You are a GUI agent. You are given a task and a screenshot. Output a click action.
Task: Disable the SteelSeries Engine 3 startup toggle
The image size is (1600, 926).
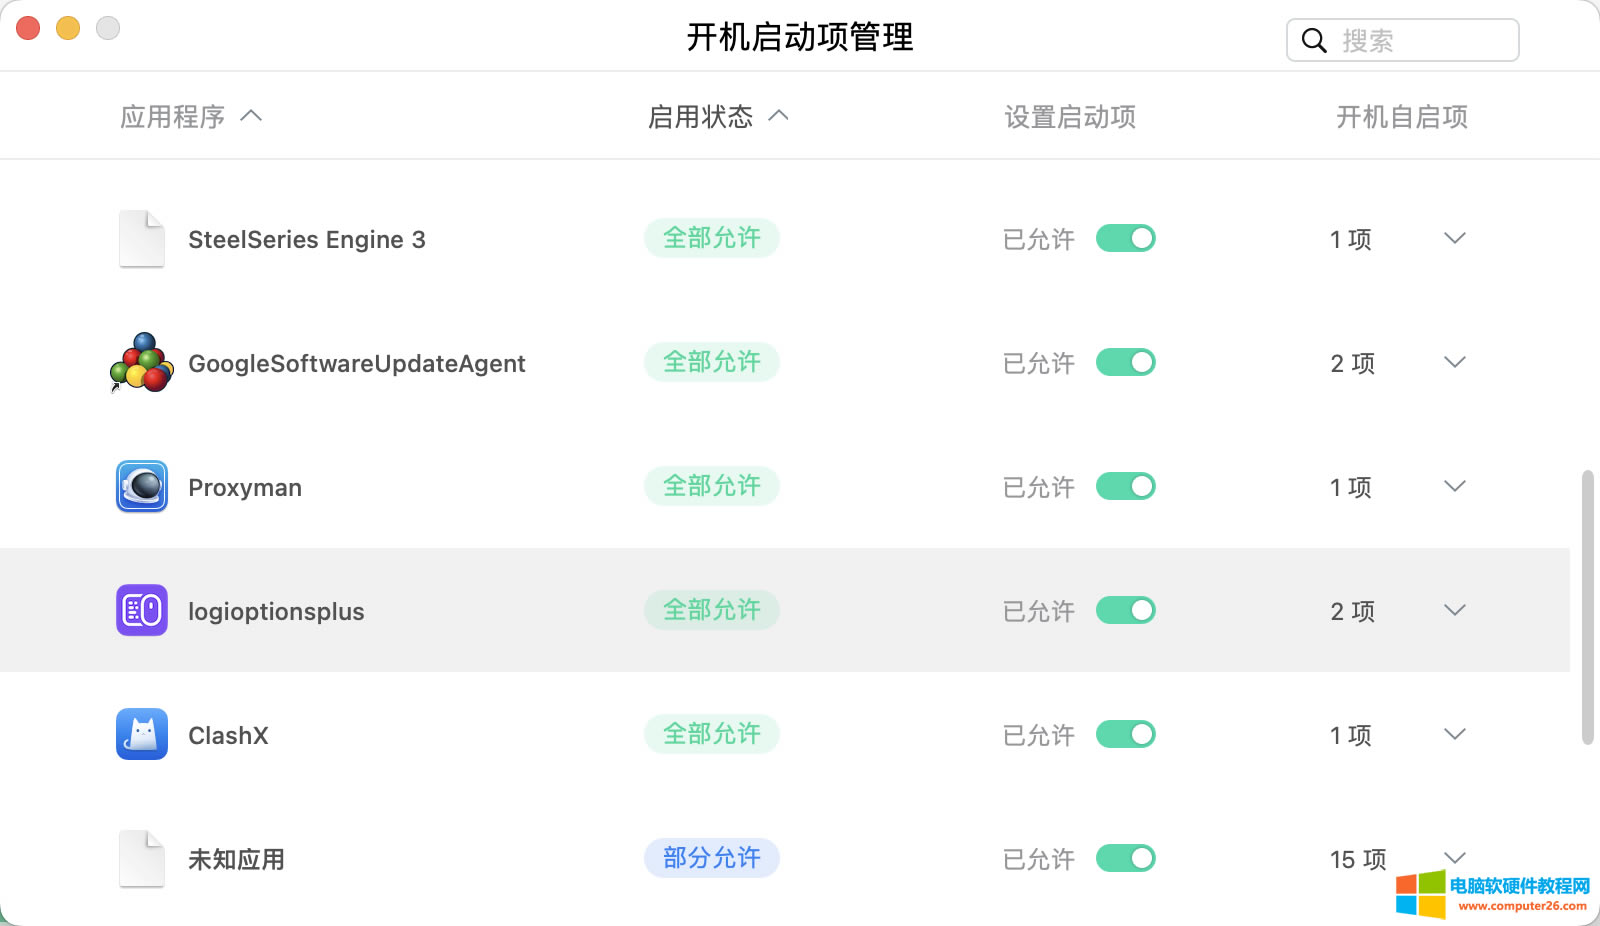[1125, 239]
